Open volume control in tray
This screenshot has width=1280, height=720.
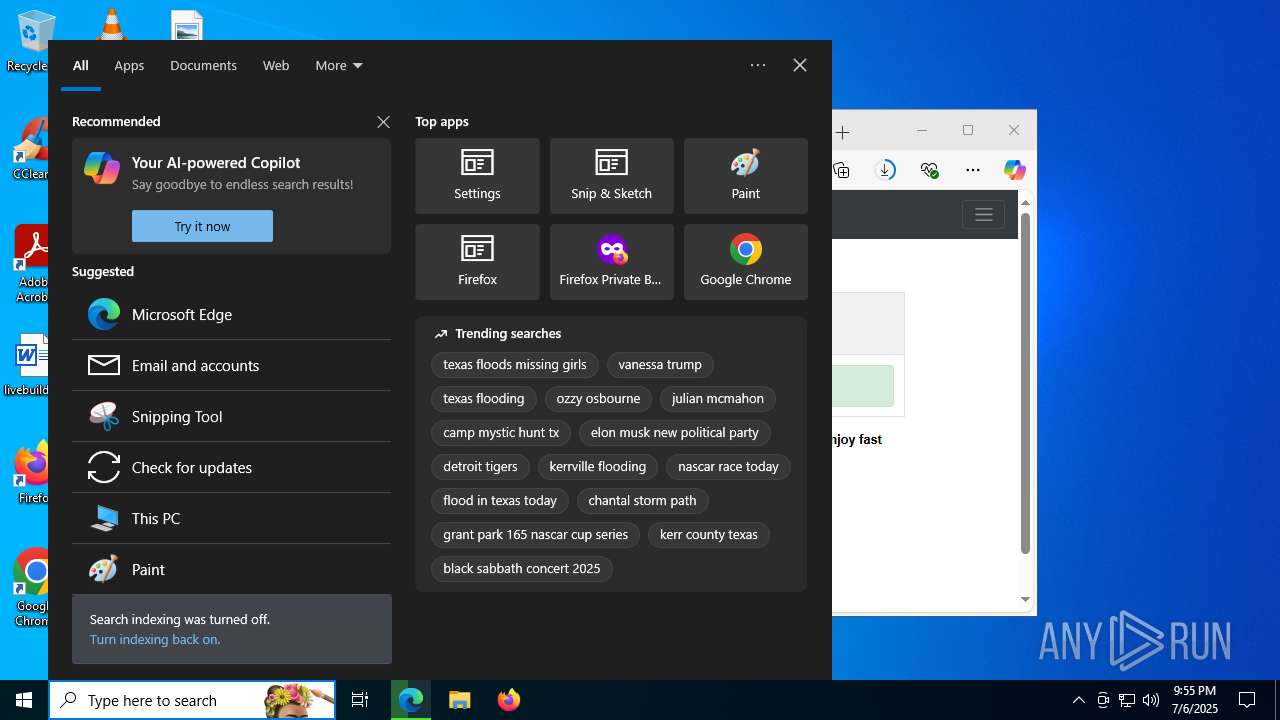point(1151,700)
